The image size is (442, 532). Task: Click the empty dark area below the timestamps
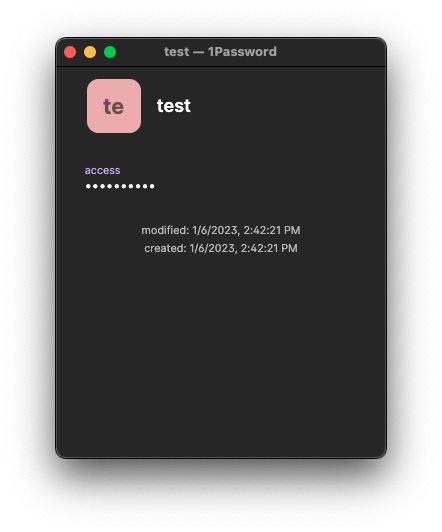(x=221, y=353)
